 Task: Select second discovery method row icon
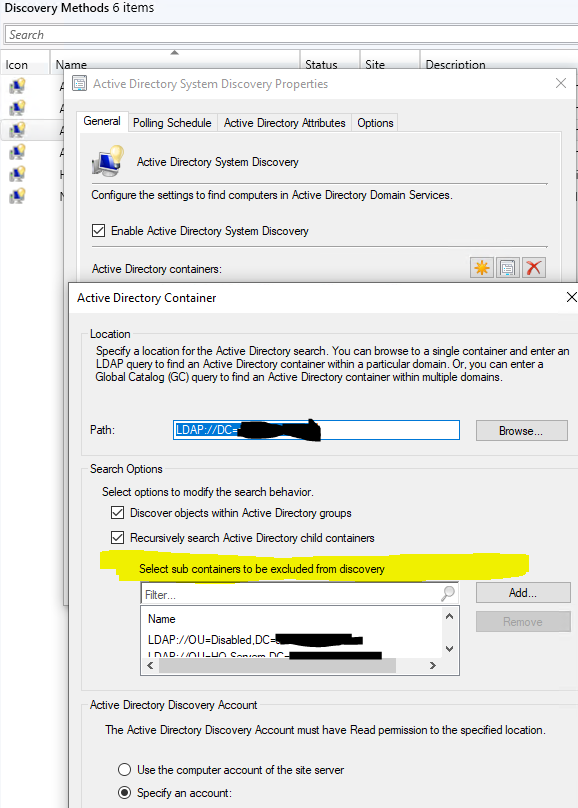point(17,108)
